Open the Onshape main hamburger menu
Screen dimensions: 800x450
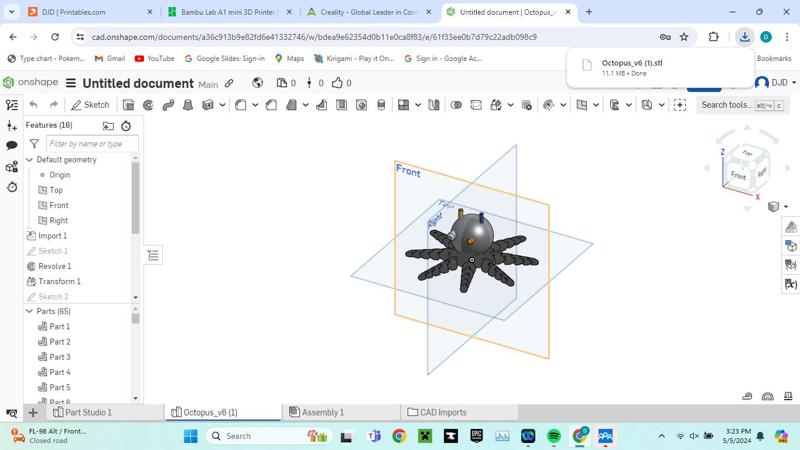[71, 83]
